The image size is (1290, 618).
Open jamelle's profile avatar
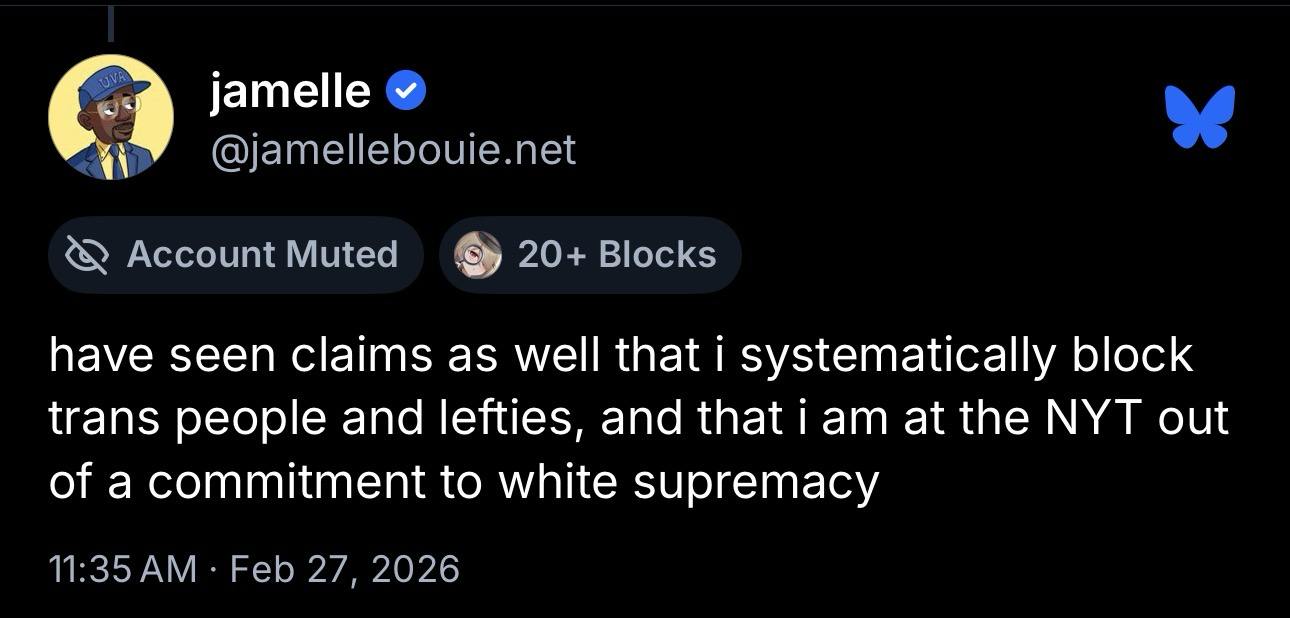[111, 118]
